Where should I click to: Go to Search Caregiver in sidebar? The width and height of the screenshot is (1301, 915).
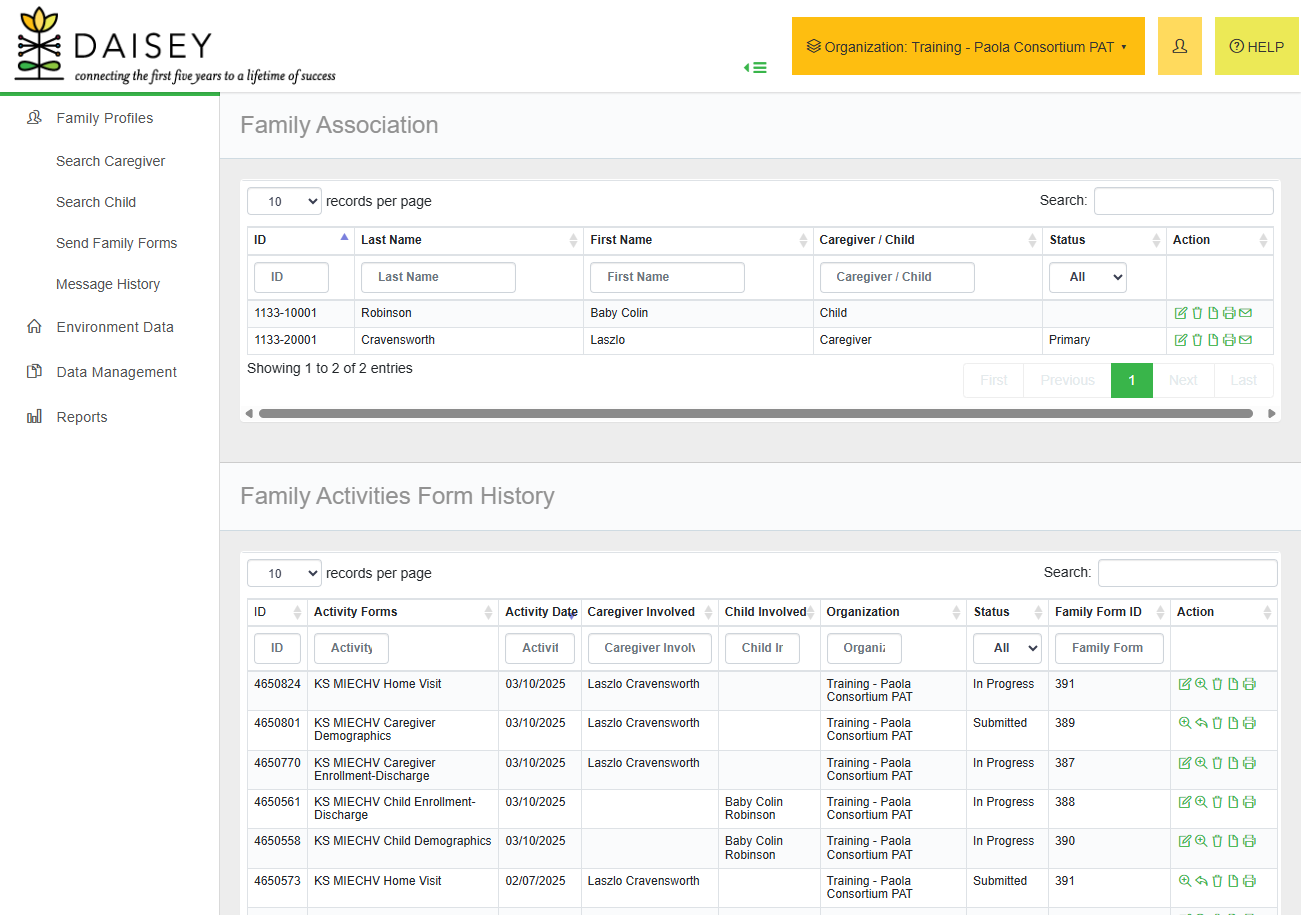click(111, 161)
